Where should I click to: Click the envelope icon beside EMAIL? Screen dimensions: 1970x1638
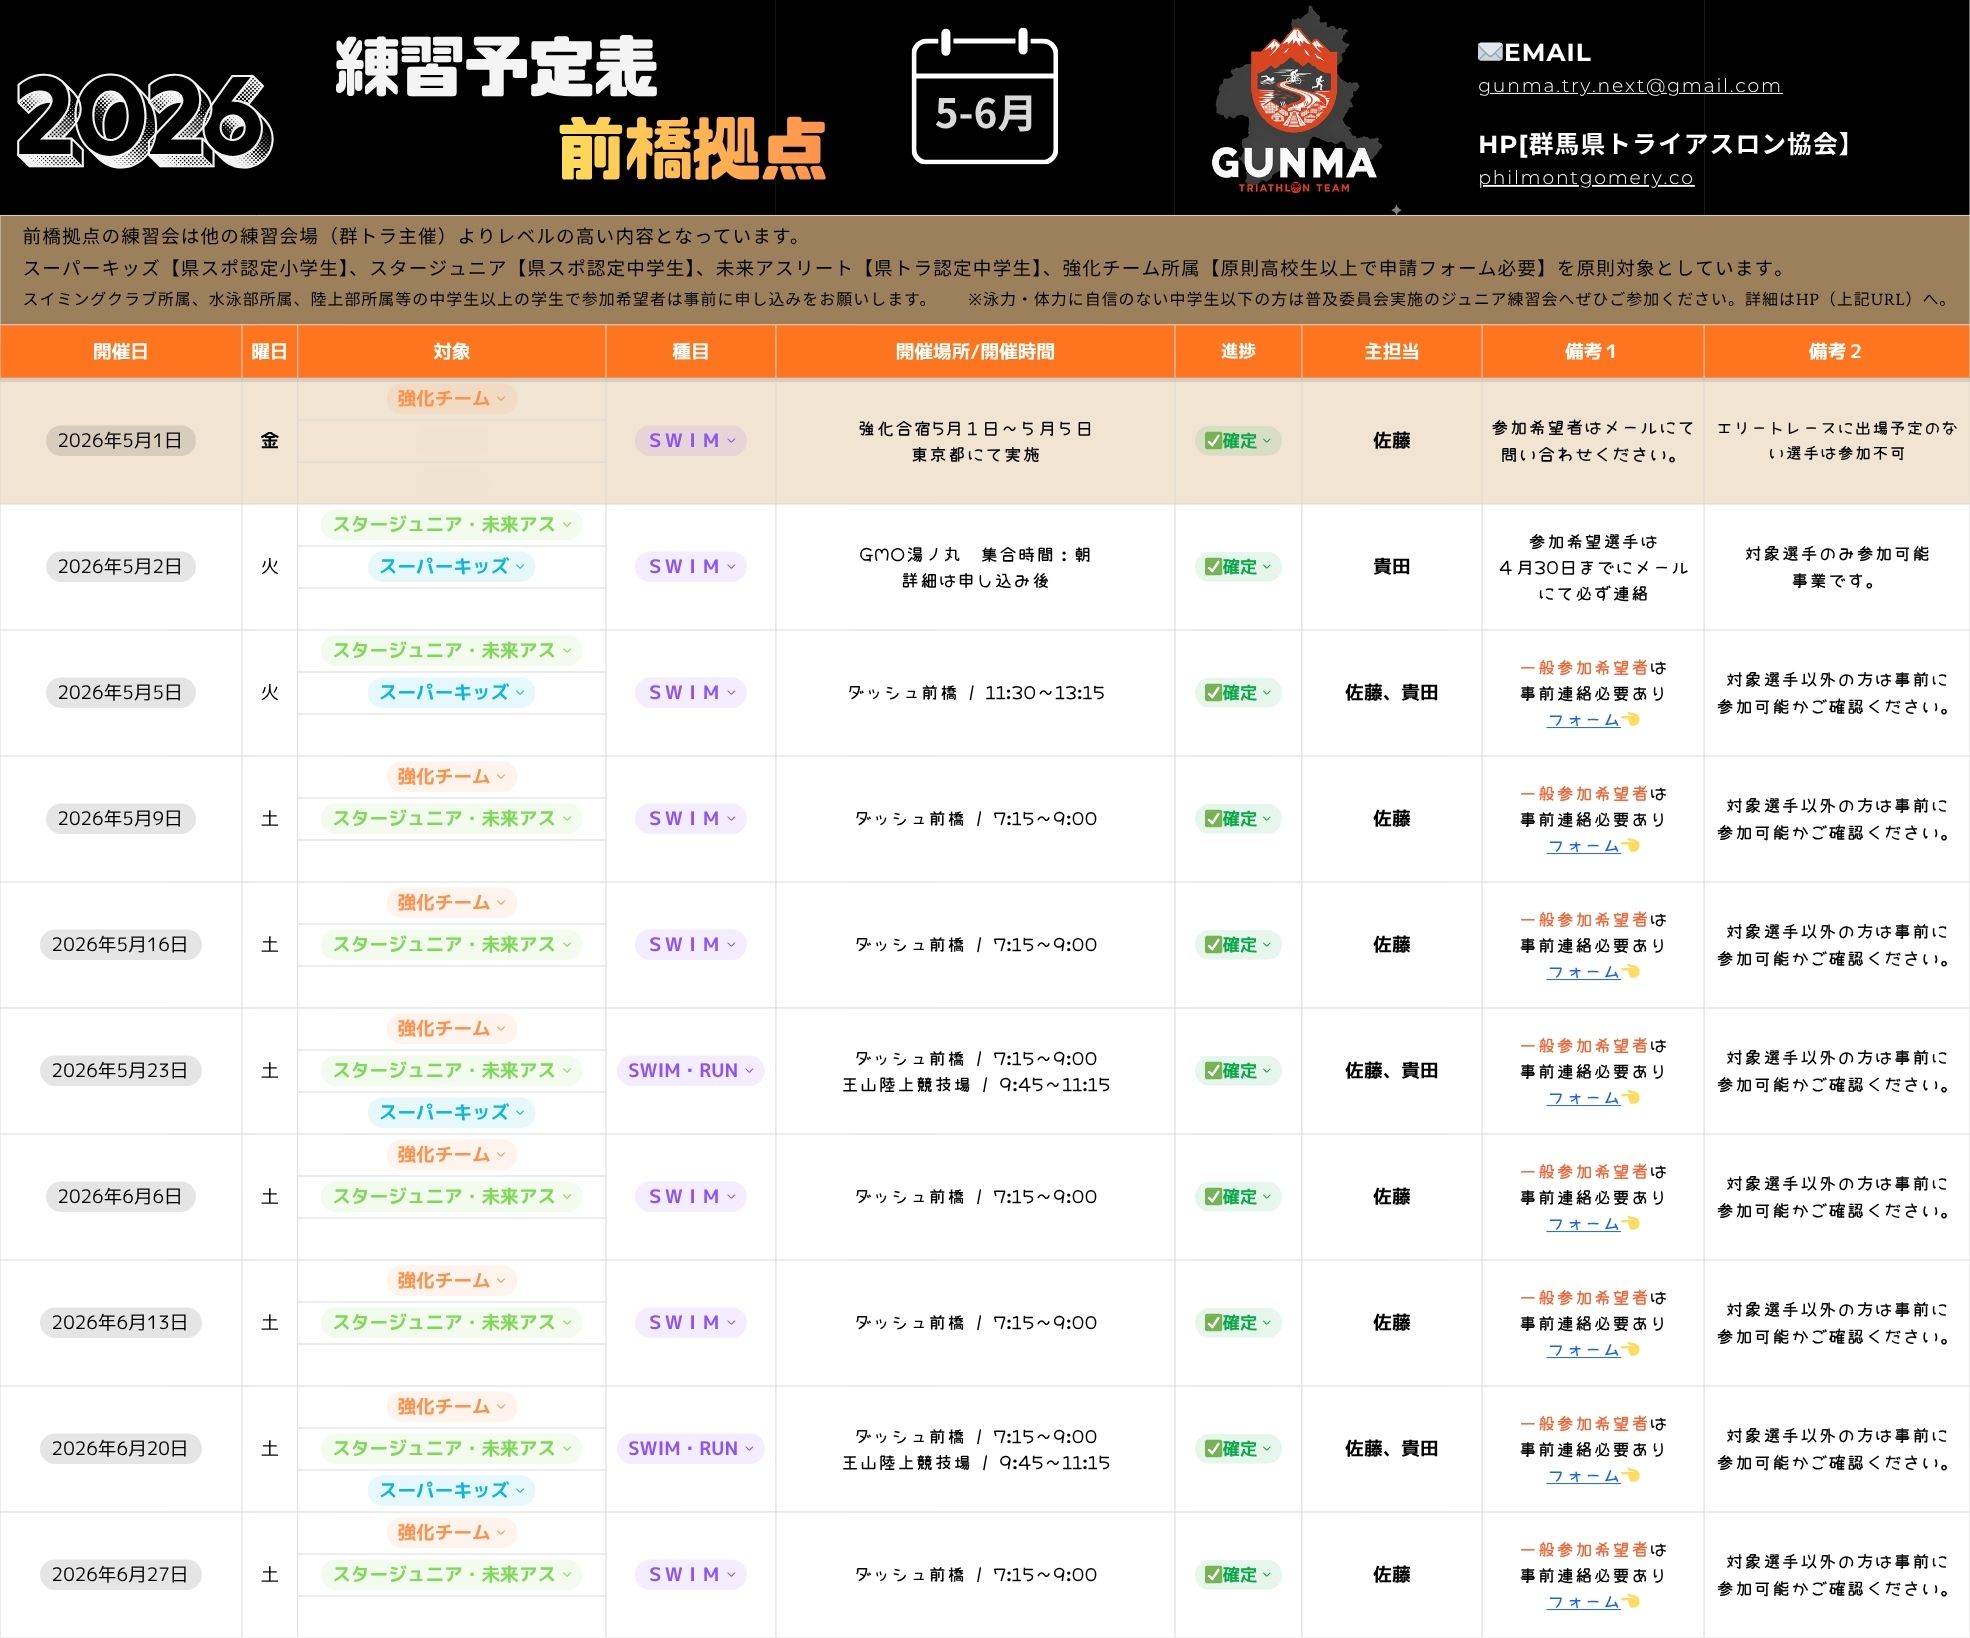[1489, 52]
